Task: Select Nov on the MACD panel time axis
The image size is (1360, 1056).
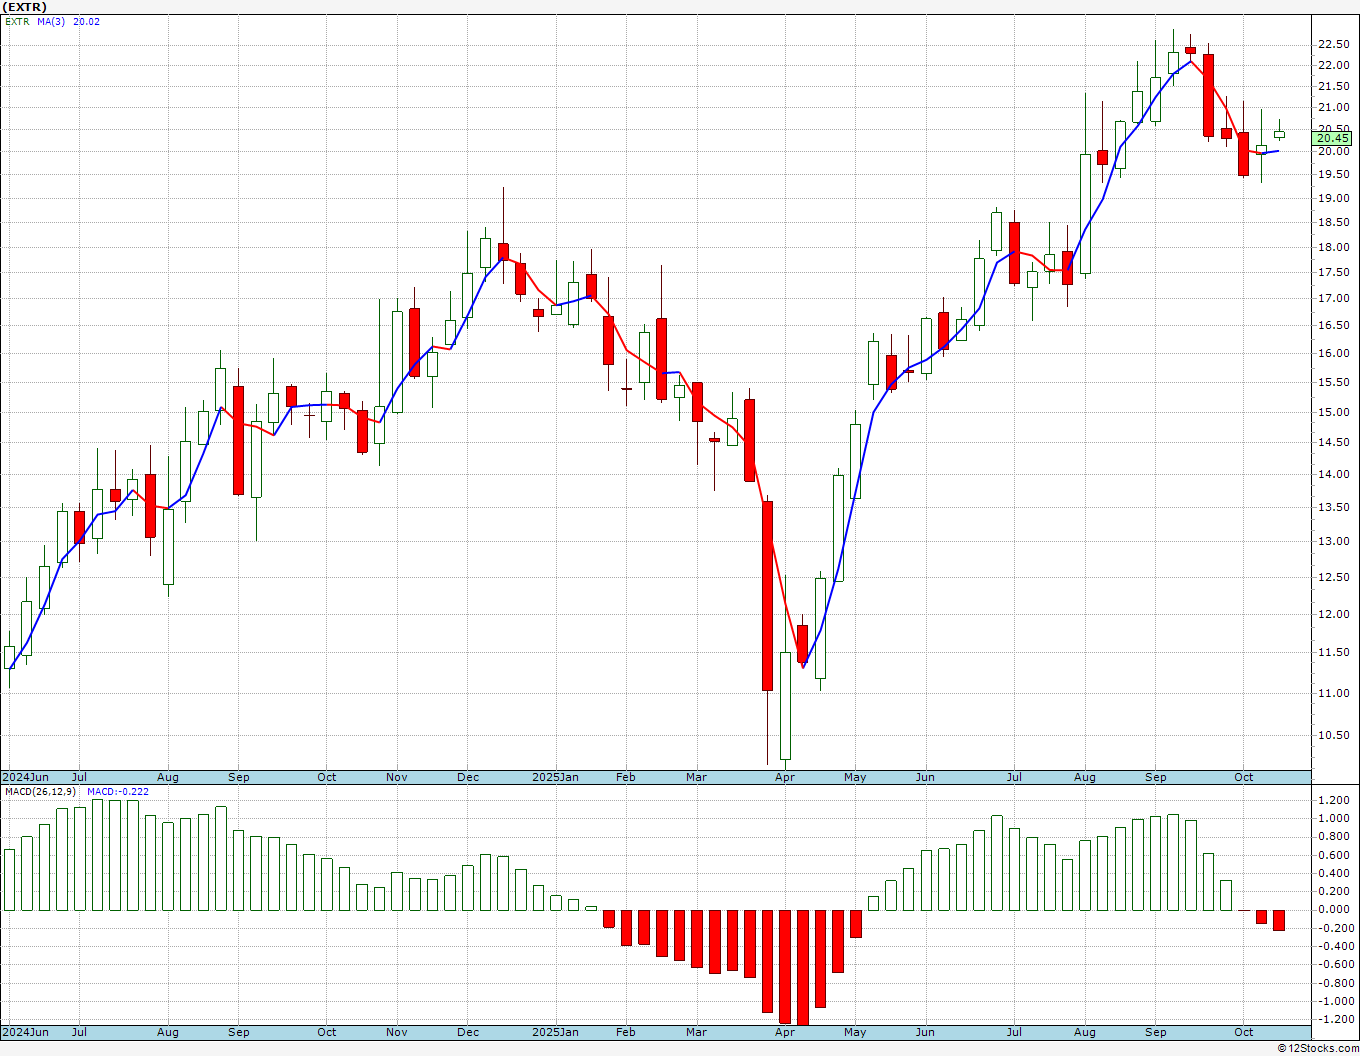Action: coord(397,1032)
